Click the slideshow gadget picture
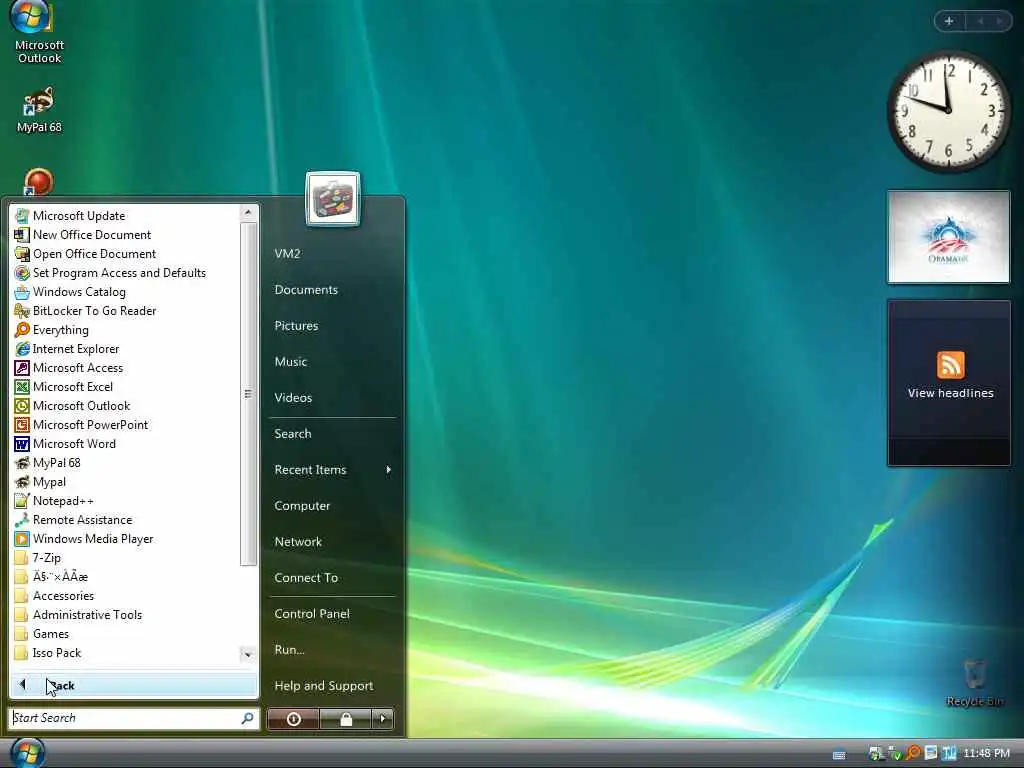1024x768 pixels. point(948,237)
